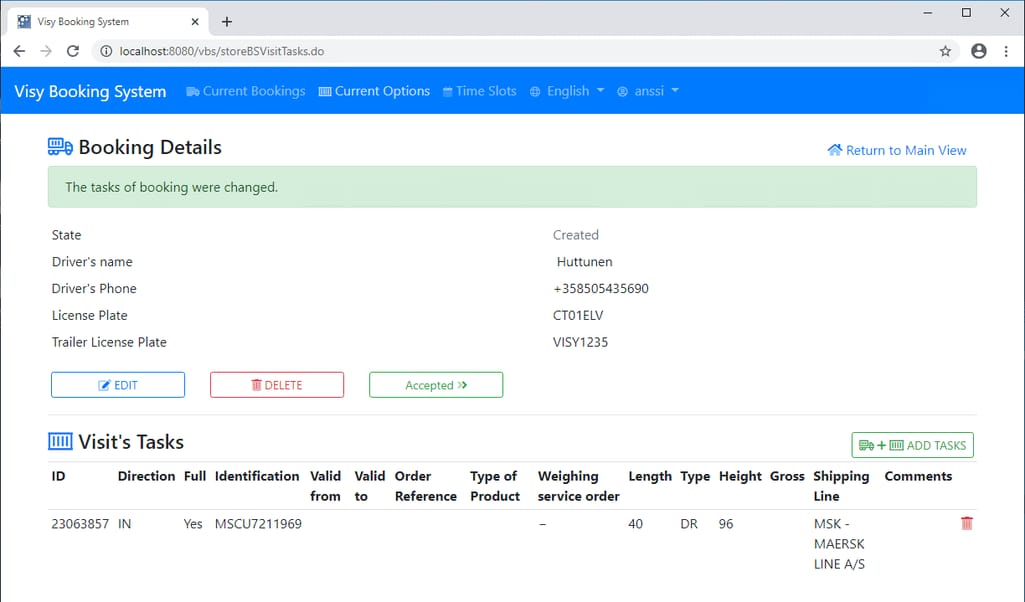This screenshot has width=1025, height=602.
Task: Click the ADD TASKS button
Action: coord(913,445)
